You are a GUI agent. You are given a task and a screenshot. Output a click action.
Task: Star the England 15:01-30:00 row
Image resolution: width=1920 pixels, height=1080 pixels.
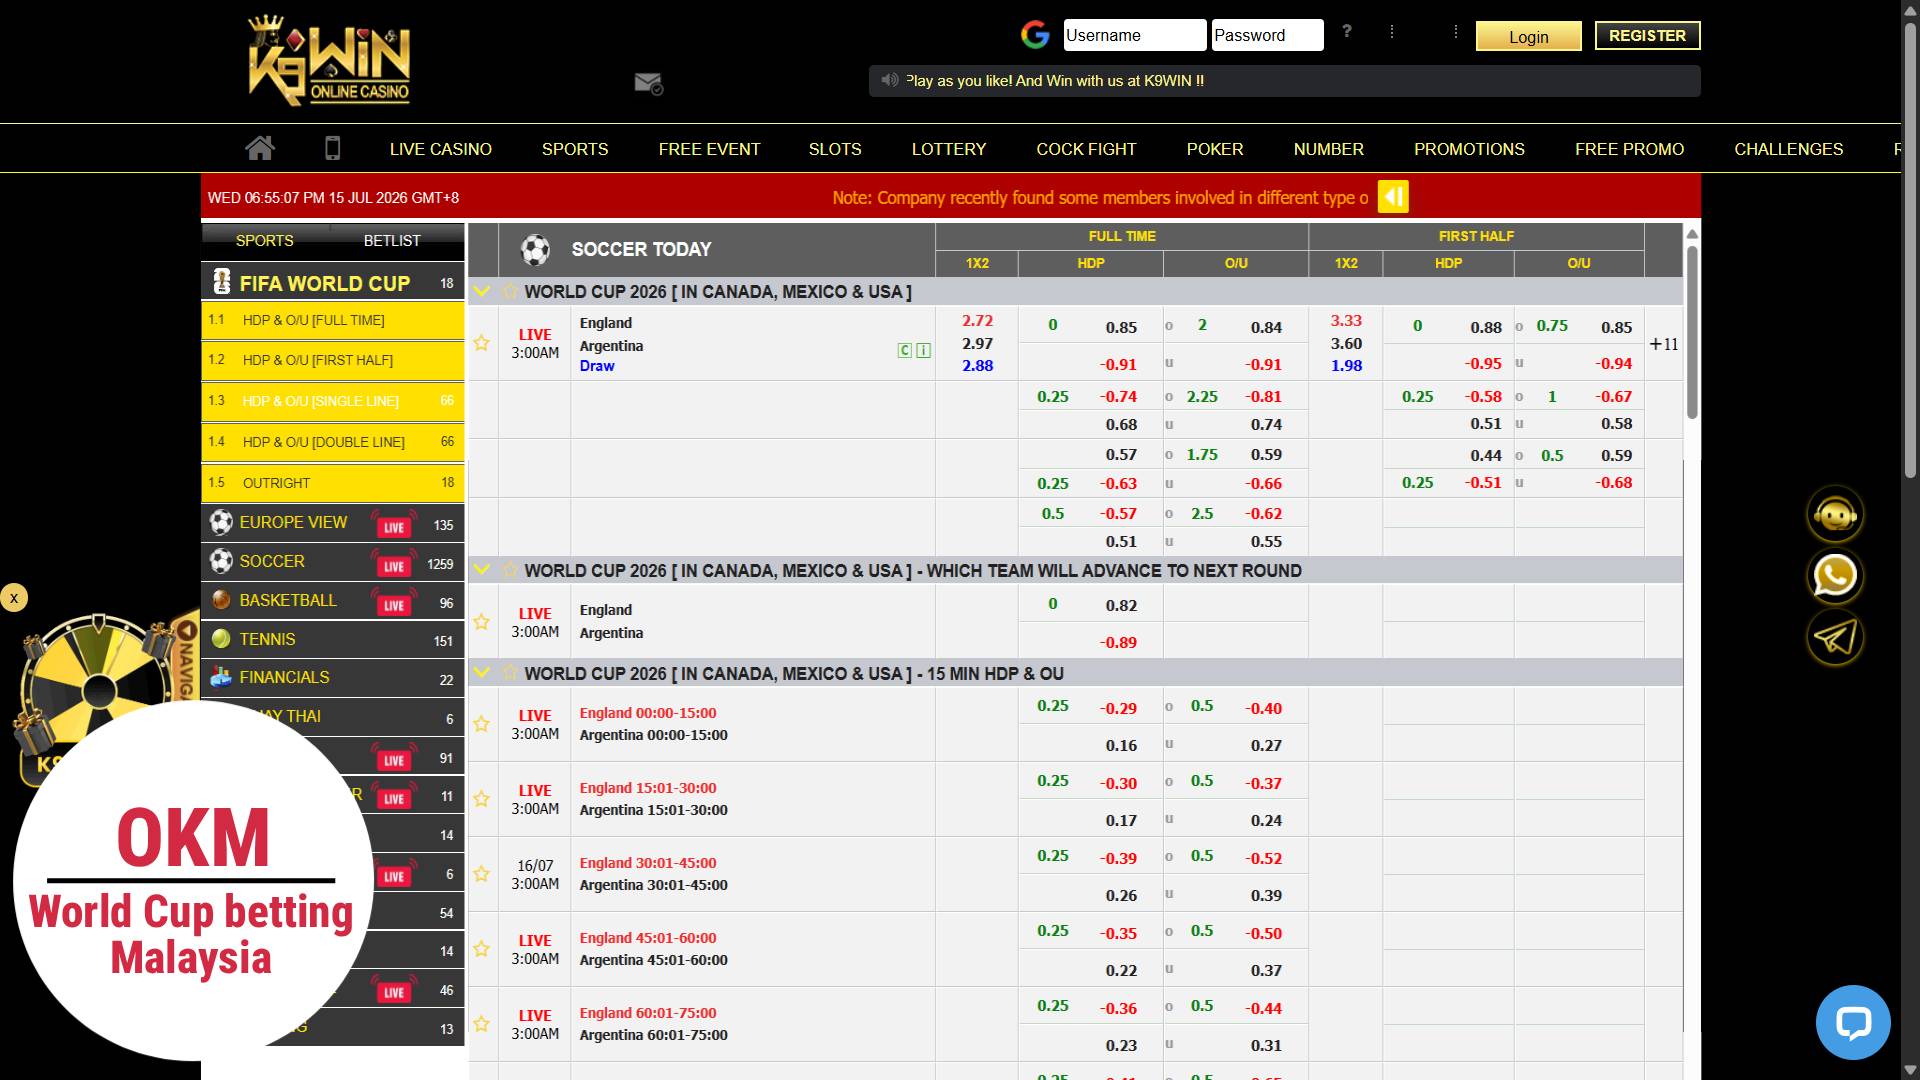pos(482,799)
